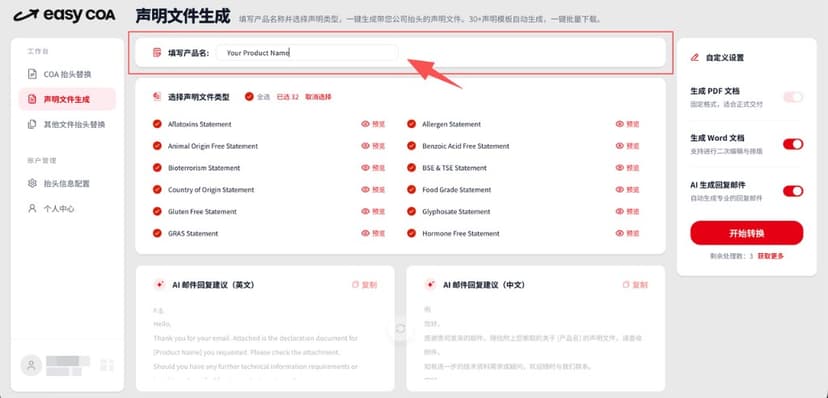Screen dimensions: 828x398
Task: Click the 声明文件生成 page title
Action: tap(183, 16)
